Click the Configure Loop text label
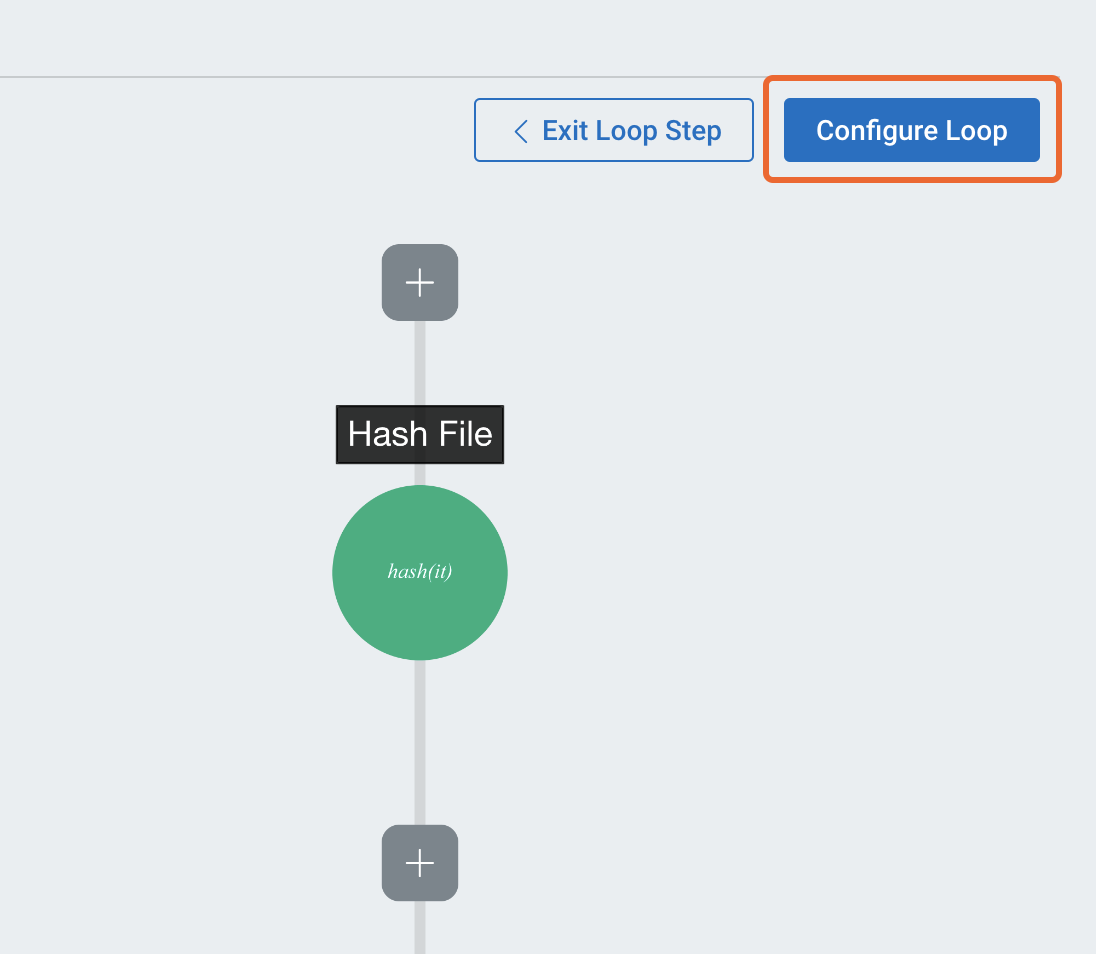Image resolution: width=1096 pixels, height=954 pixels. (x=911, y=131)
